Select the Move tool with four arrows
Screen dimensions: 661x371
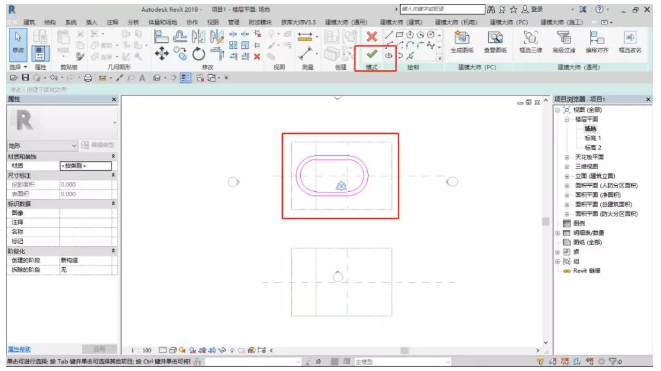(162, 54)
